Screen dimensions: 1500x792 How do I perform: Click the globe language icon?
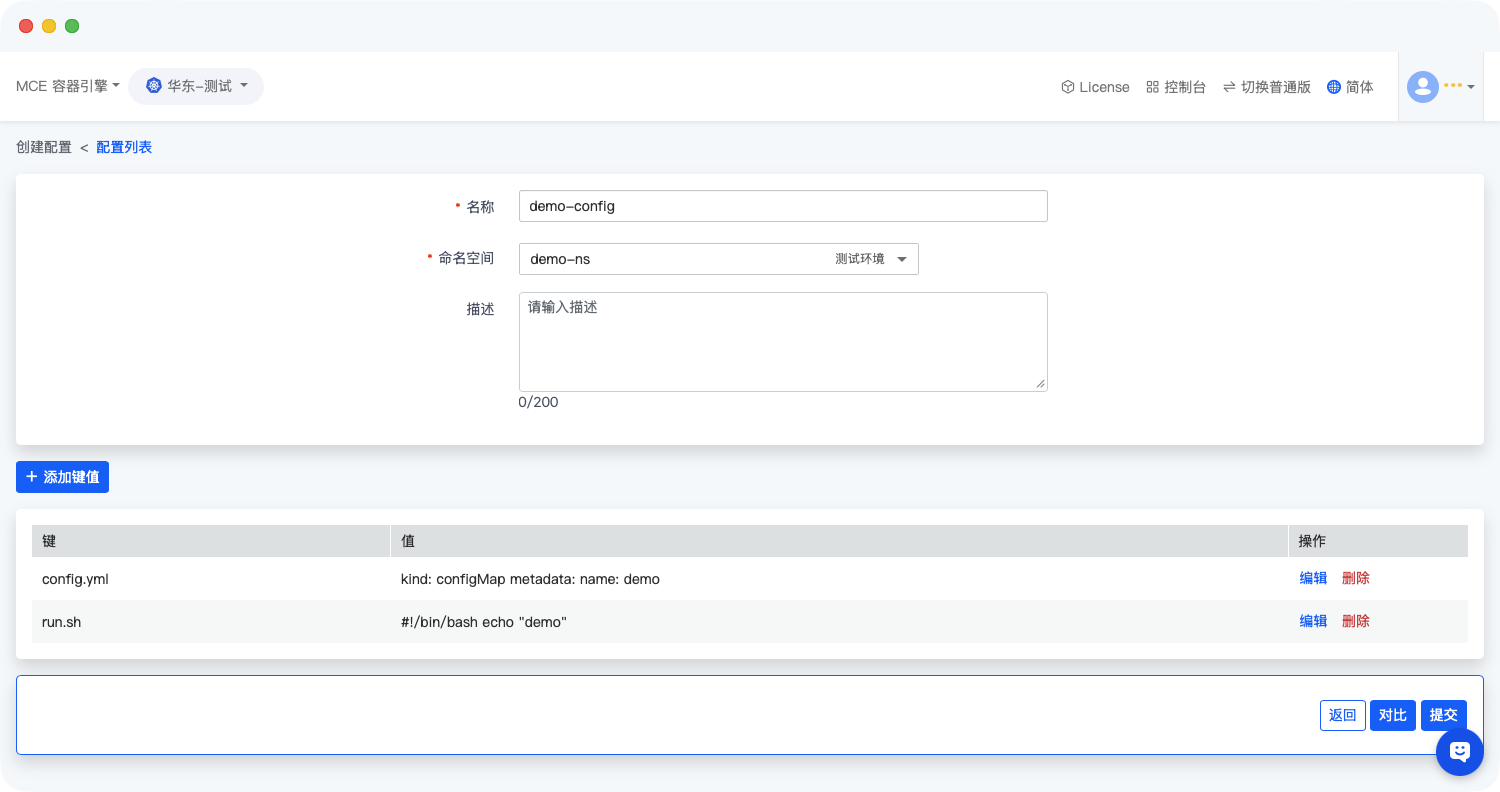(1333, 87)
